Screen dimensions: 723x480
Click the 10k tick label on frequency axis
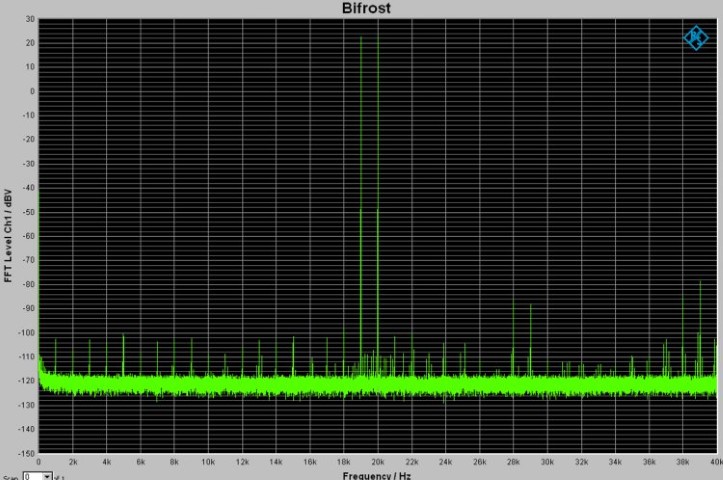[x=208, y=462]
